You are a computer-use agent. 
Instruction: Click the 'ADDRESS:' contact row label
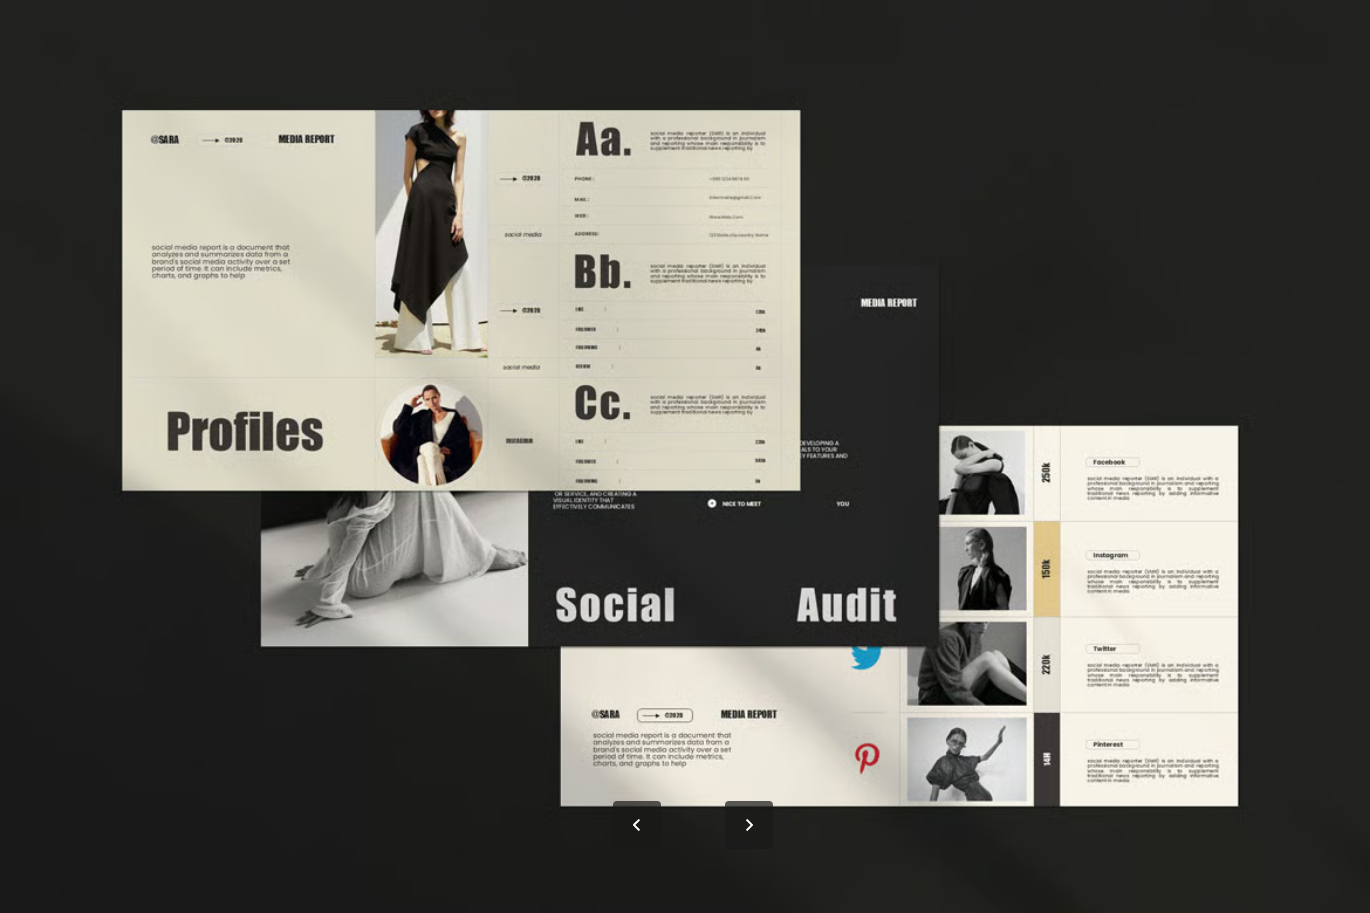coord(587,234)
